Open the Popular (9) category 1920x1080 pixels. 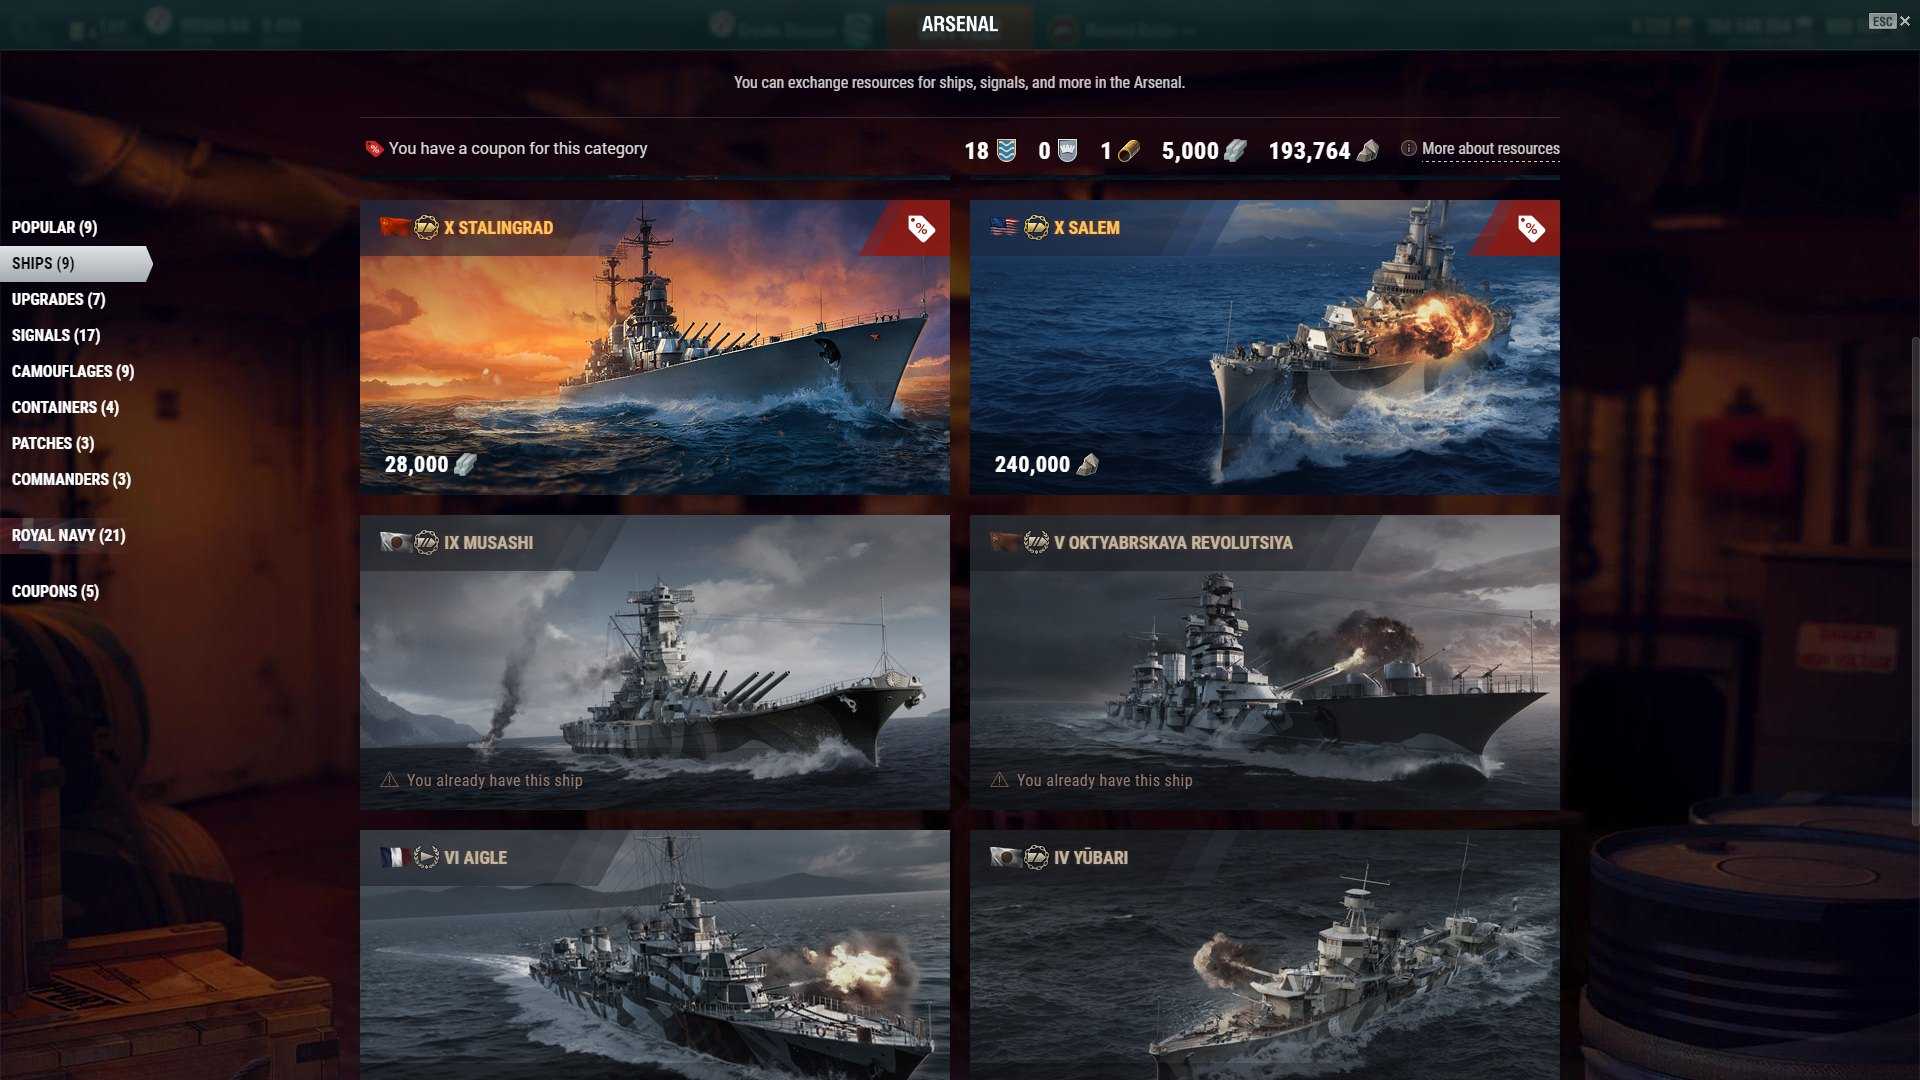pyautogui.click(x=55, y=227)
